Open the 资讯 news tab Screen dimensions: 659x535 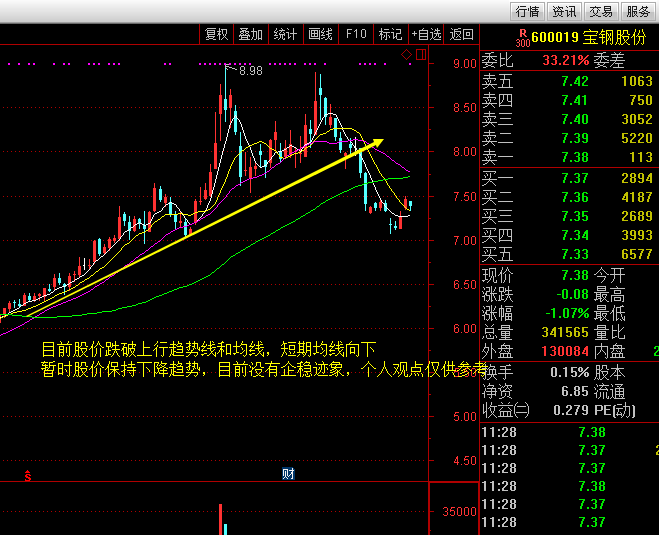[564, 11]
